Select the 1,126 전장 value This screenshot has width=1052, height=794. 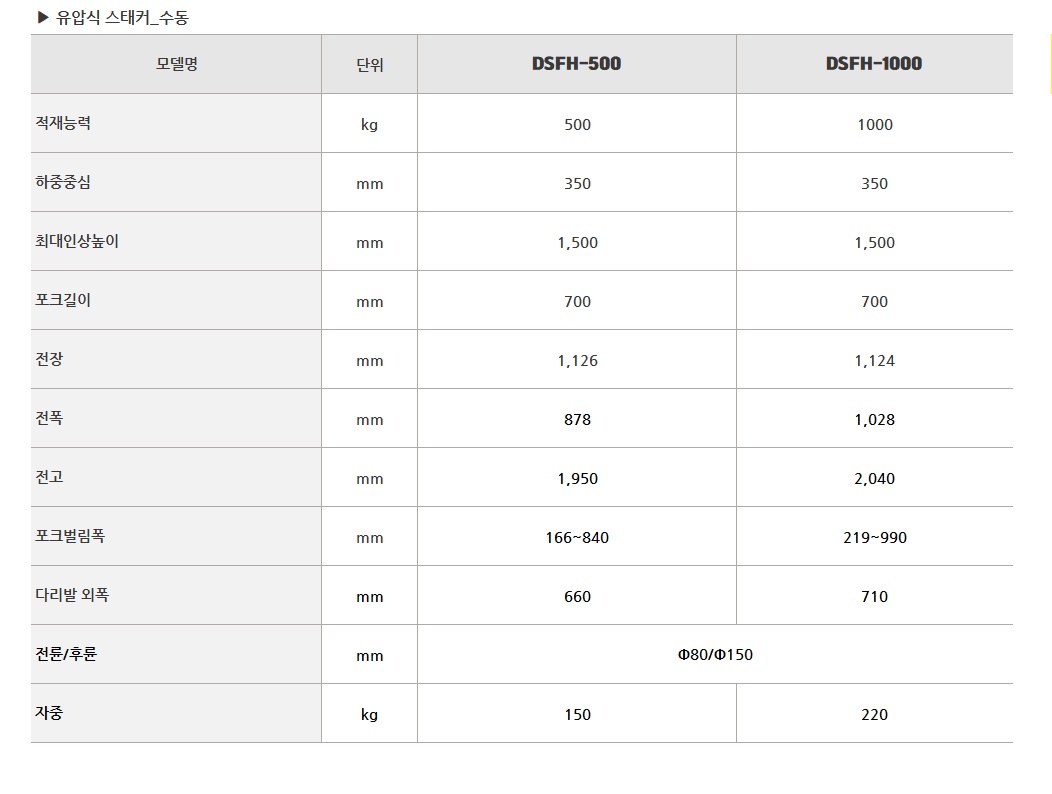tap(577, 361)
